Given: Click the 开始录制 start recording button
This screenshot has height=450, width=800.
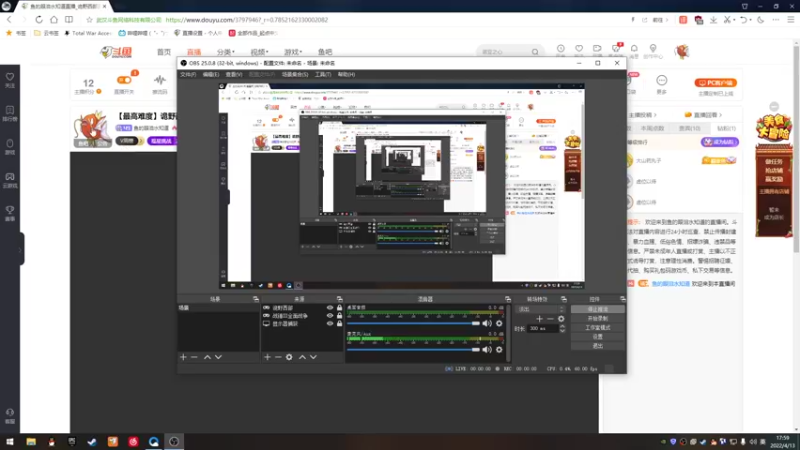Looking at the screenshot, I should [x=597, y=318].
